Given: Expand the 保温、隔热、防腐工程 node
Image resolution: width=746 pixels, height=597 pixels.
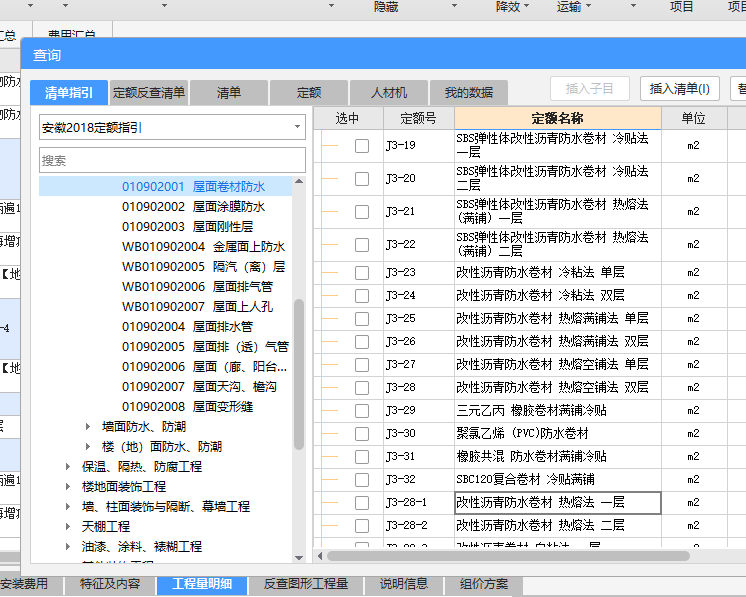Looking at the screenshot, I should coord(68,467).
